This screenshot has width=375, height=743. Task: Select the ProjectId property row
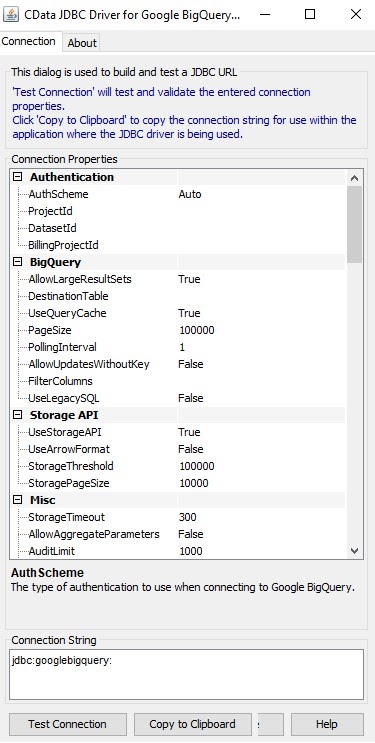coord(178,211)
